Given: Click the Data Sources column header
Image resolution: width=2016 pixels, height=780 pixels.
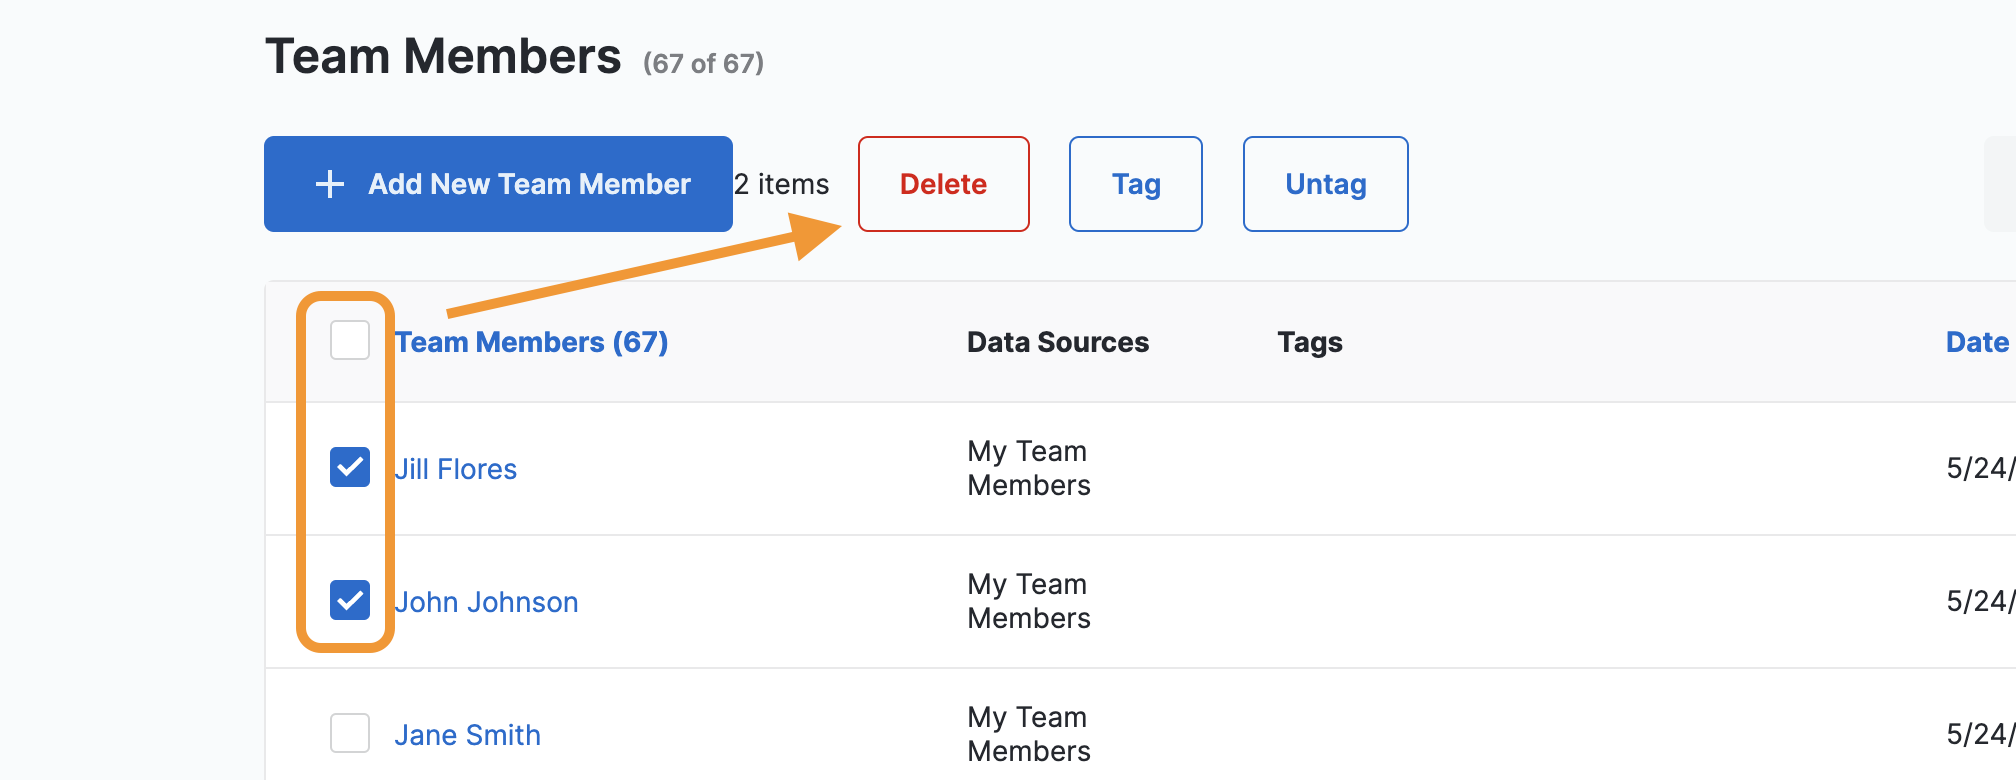Looking at the screenshot, I should click(x=1057, y=342).
